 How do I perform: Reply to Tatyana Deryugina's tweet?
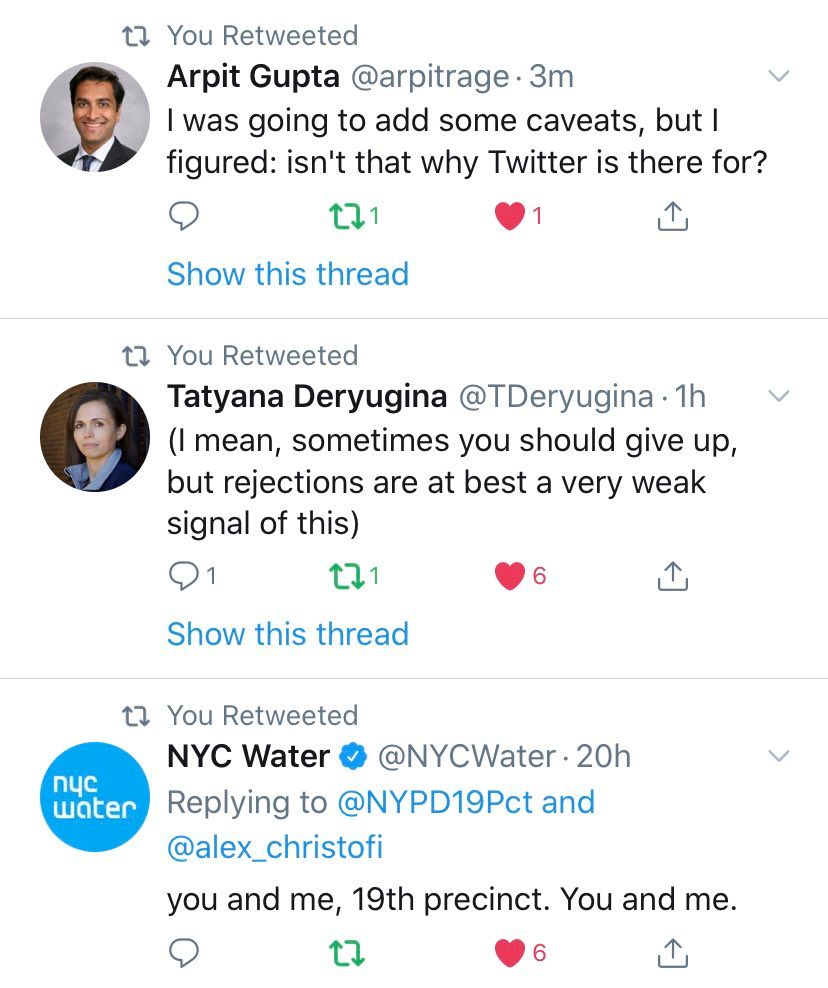click(184, 575)
